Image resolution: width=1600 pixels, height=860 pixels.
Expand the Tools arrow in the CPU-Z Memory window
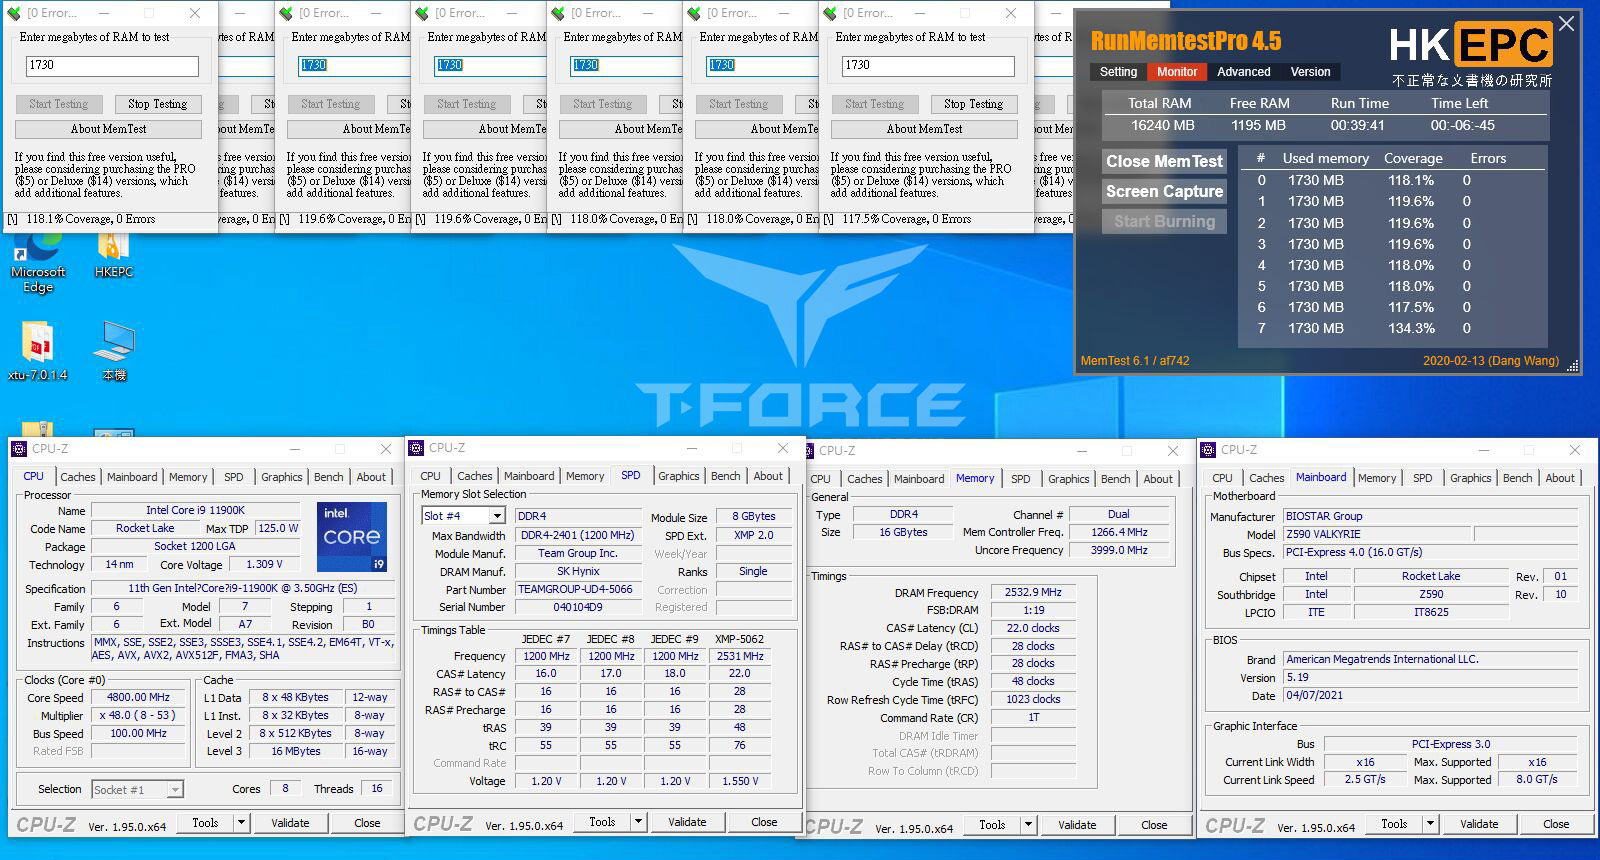[x=1028, y=825]
